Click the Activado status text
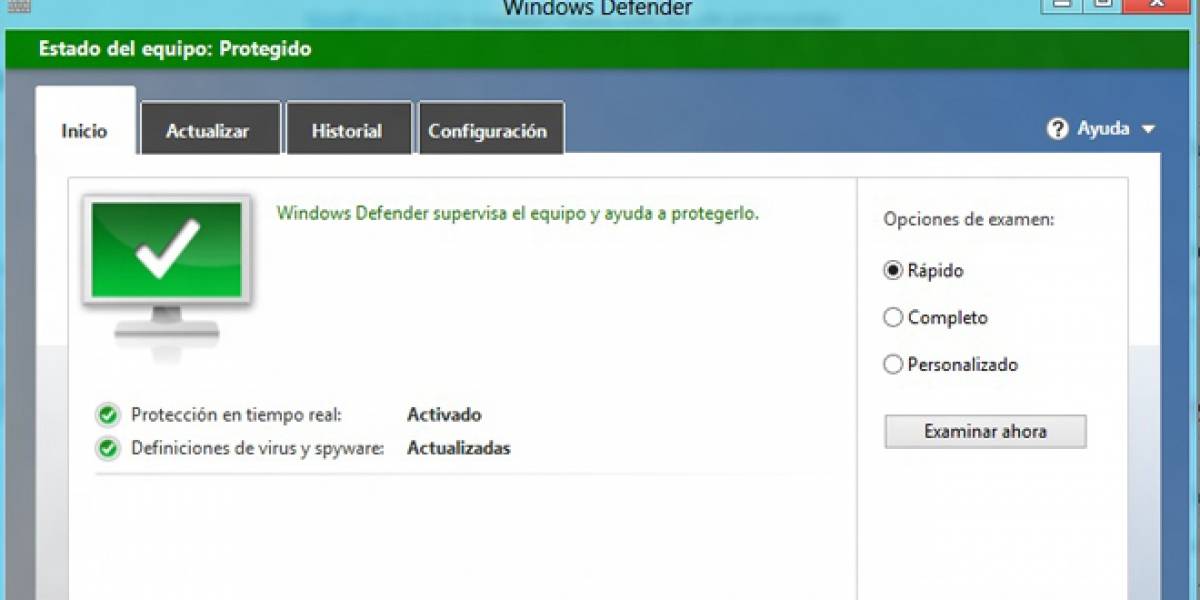 444,414
